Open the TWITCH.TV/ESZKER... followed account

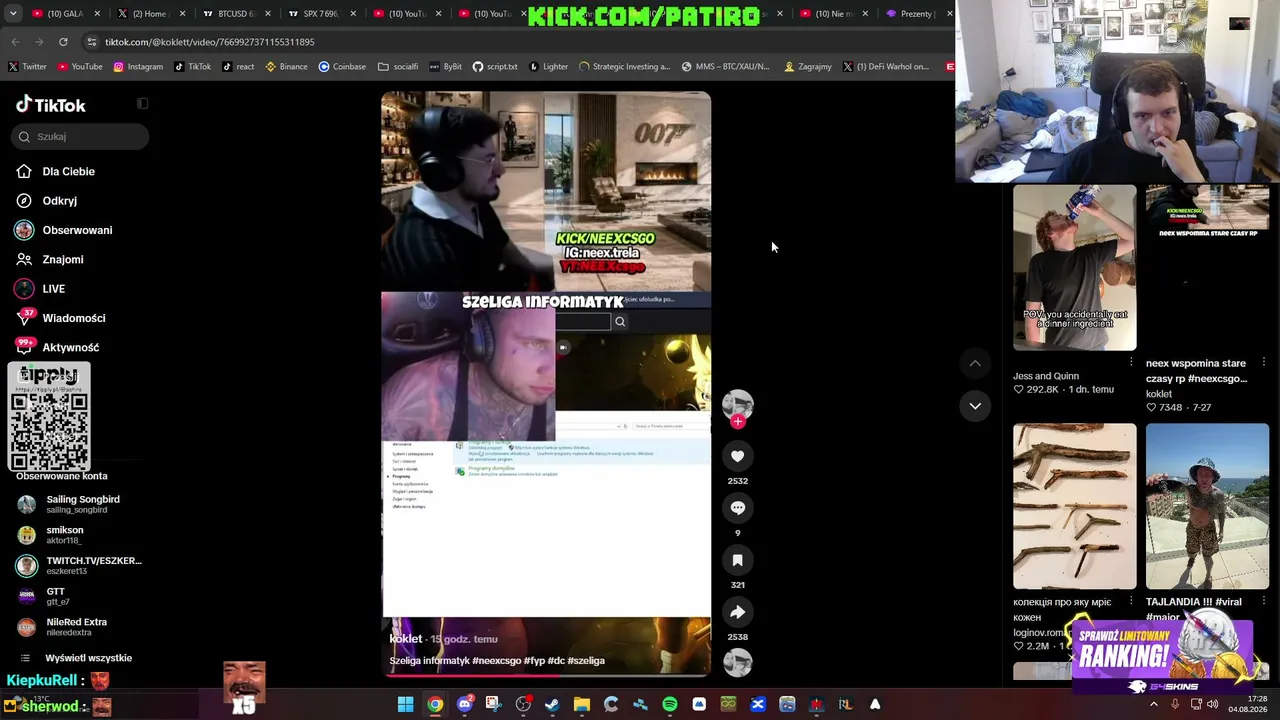[x=79, y=565]
